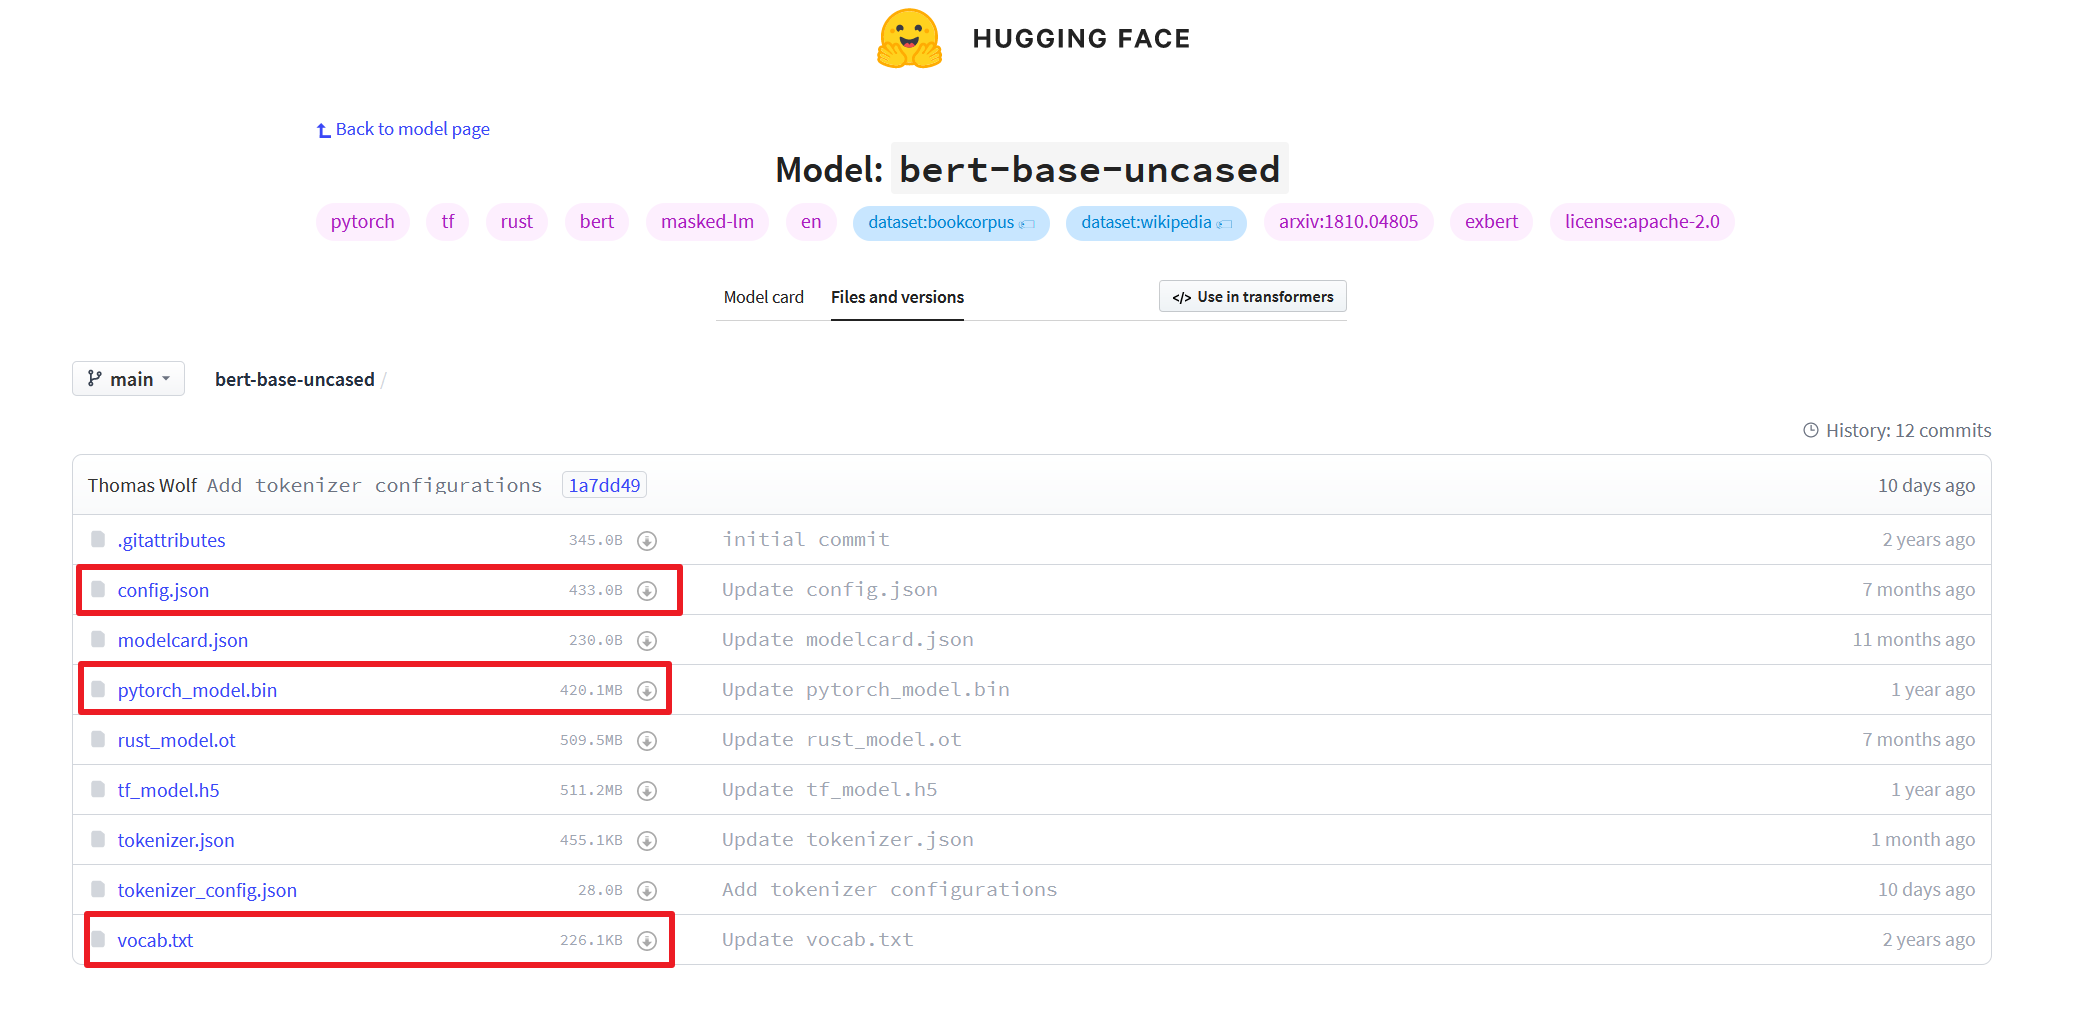This screenshot has width=2089, height=1021.
Task: Click the exbert tag
Action: (1491, 222)
